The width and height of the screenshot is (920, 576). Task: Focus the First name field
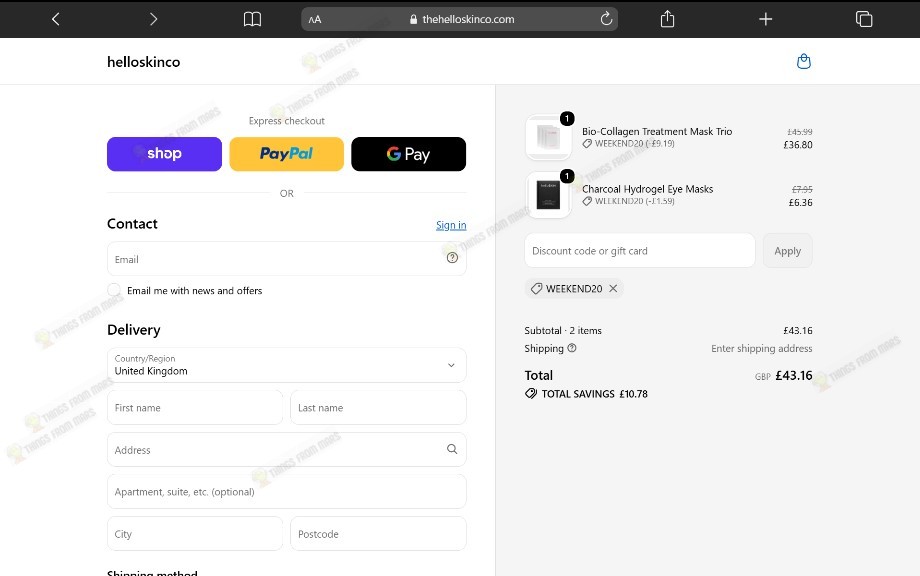pyautogui.click(x=195, y=408)
